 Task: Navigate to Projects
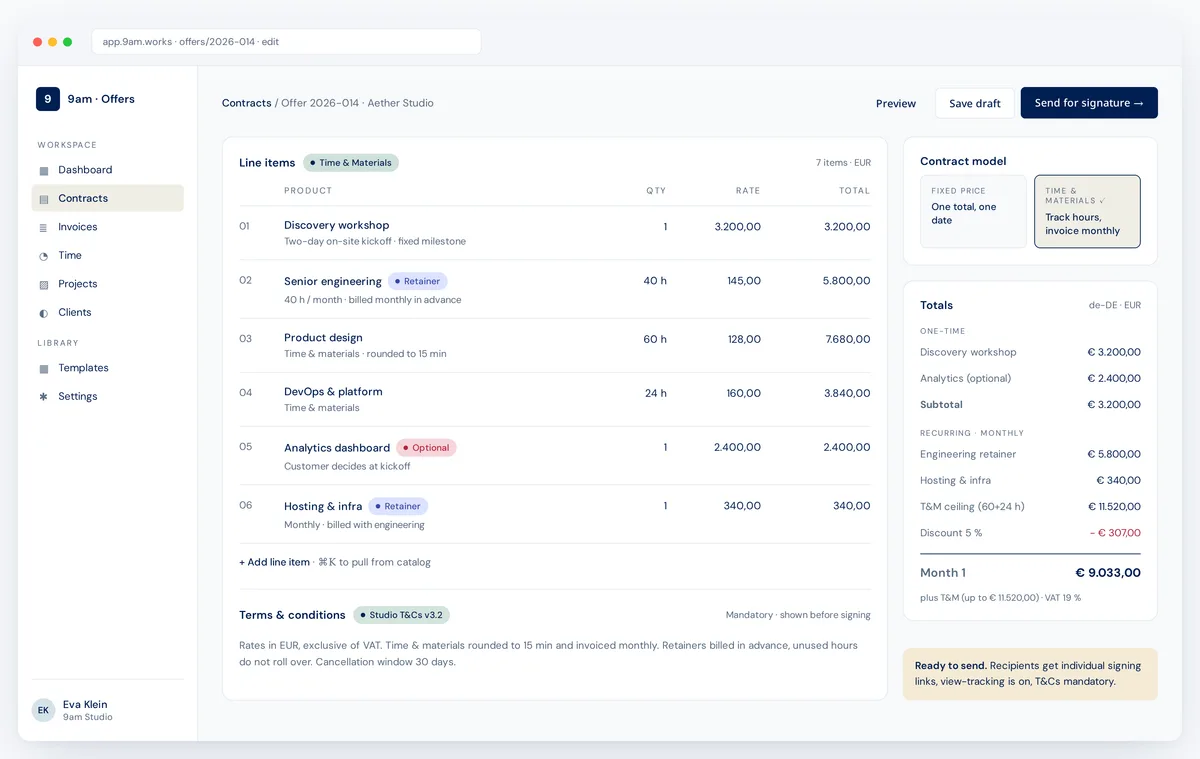pyautogui.click(x=108, y=284)
